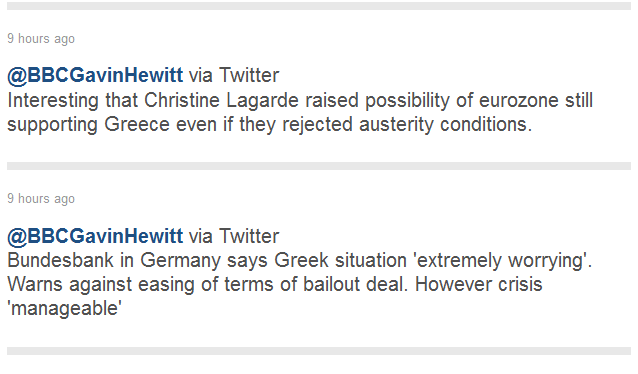Click the line beginning 'Warns against easing'

(x=275, y=284)
